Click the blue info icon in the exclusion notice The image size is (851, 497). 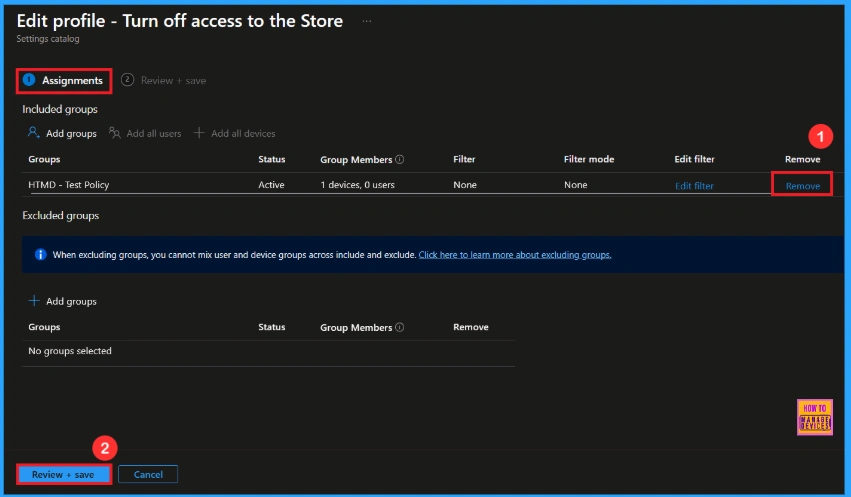click(40, 254)
